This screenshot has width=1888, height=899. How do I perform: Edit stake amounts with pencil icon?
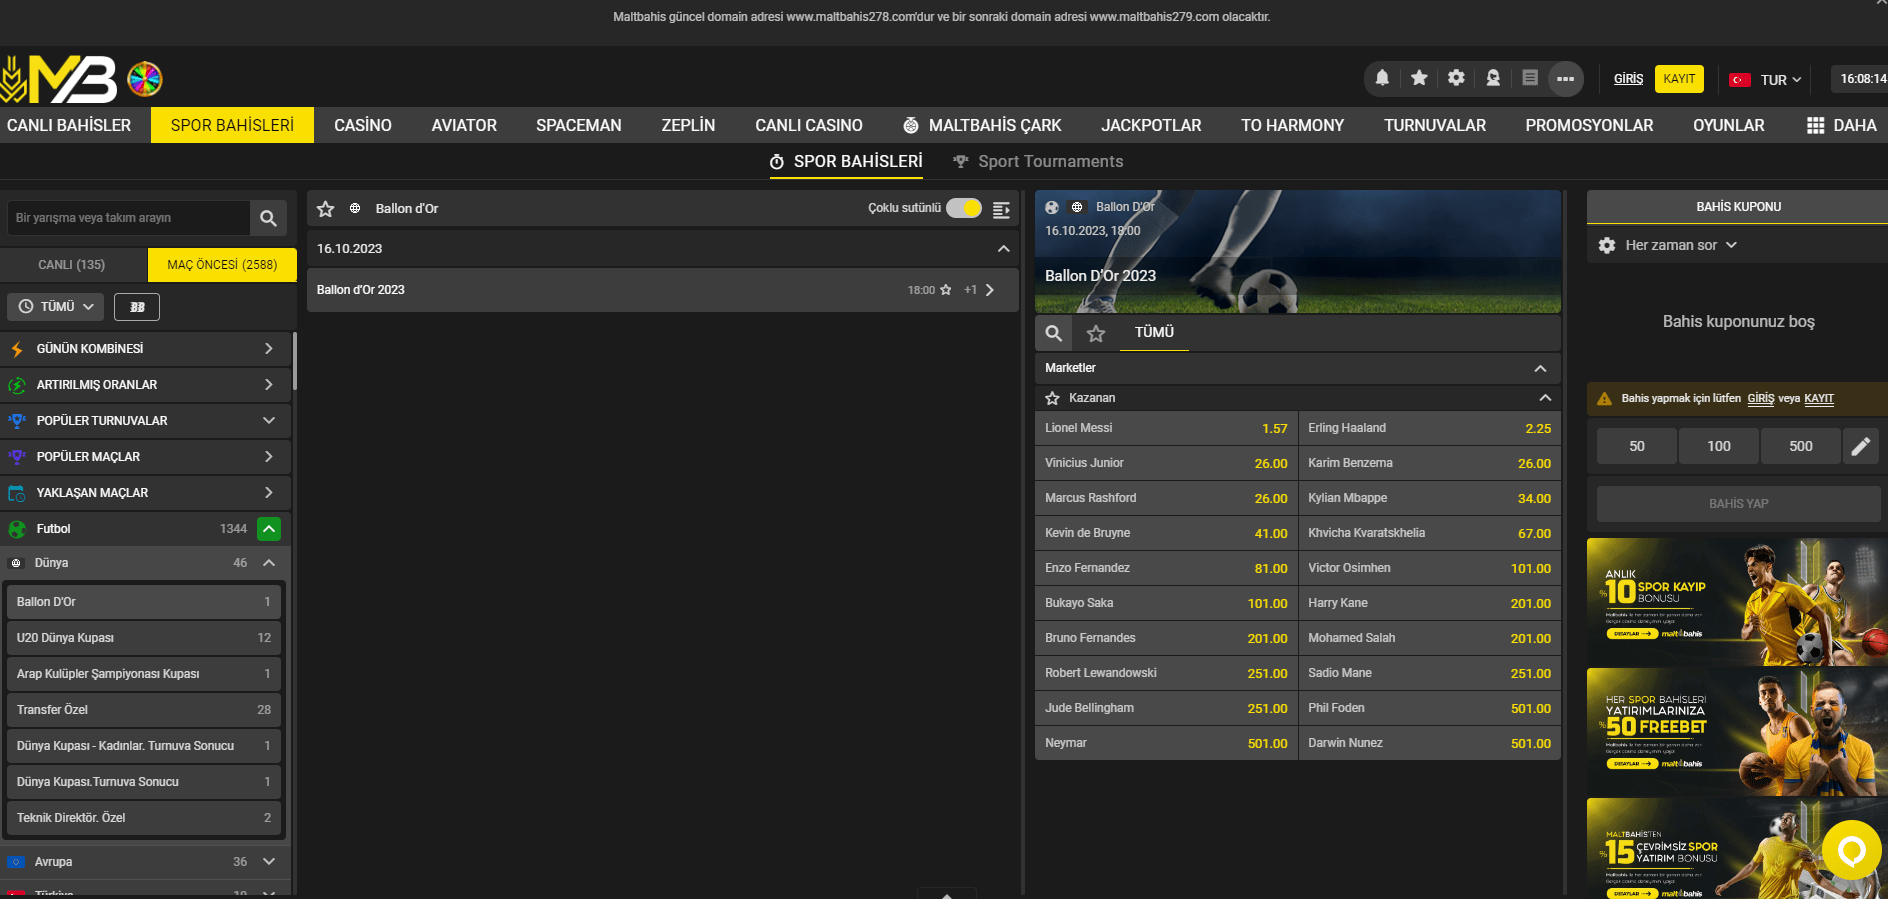pos(1861,446)
